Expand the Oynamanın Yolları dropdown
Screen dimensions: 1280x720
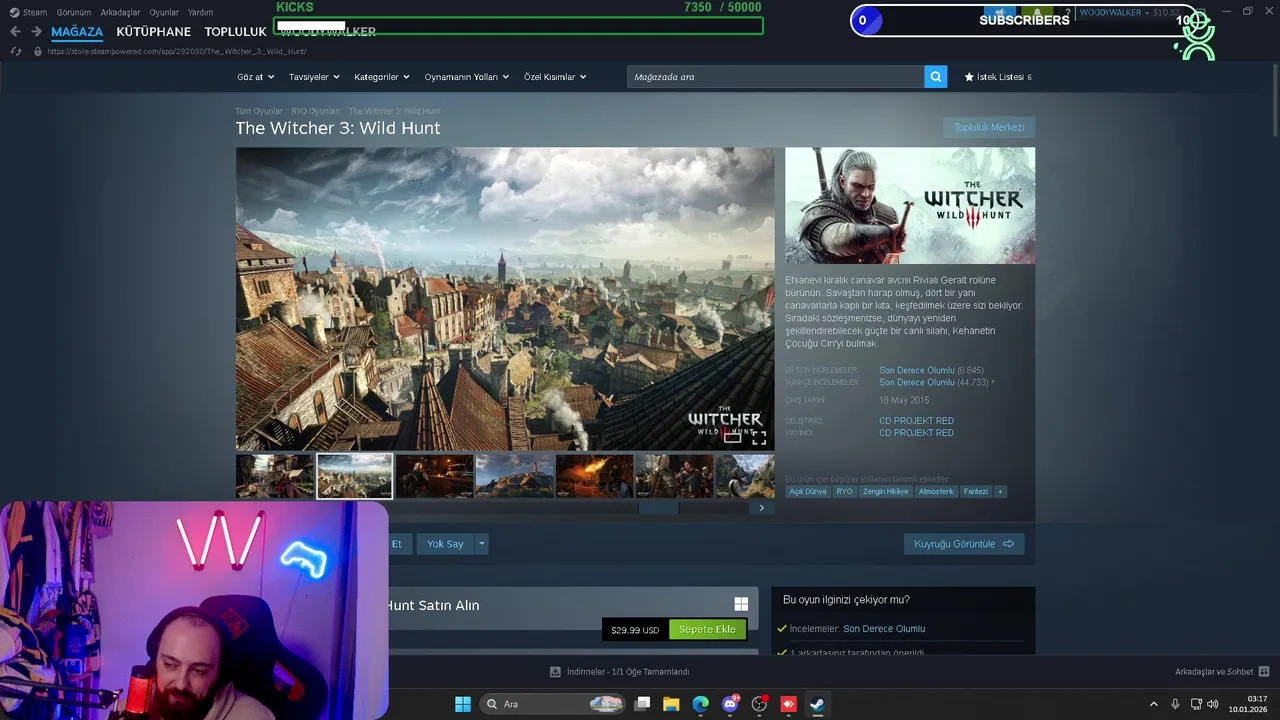(x=466, y=77)
